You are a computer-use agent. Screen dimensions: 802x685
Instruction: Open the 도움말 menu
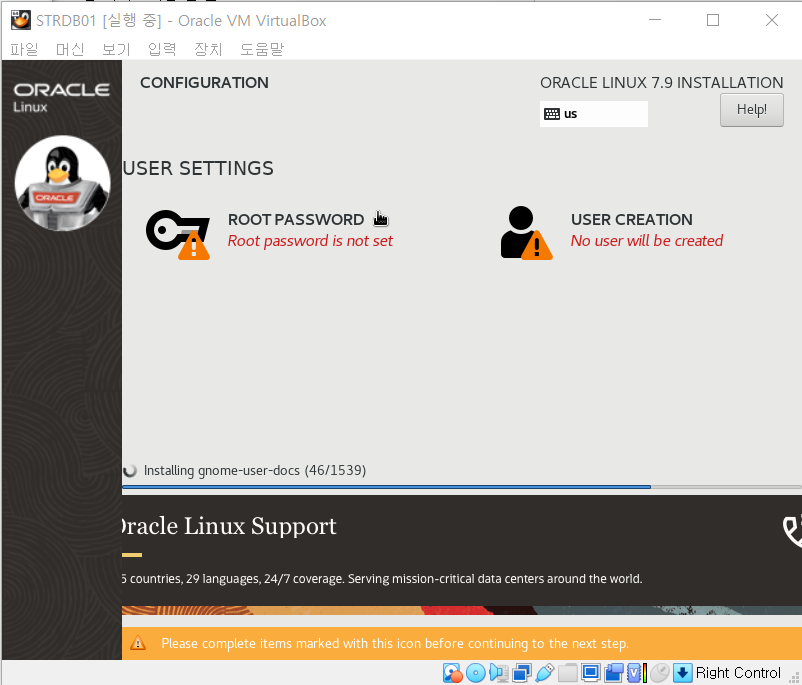pos(262,49)
